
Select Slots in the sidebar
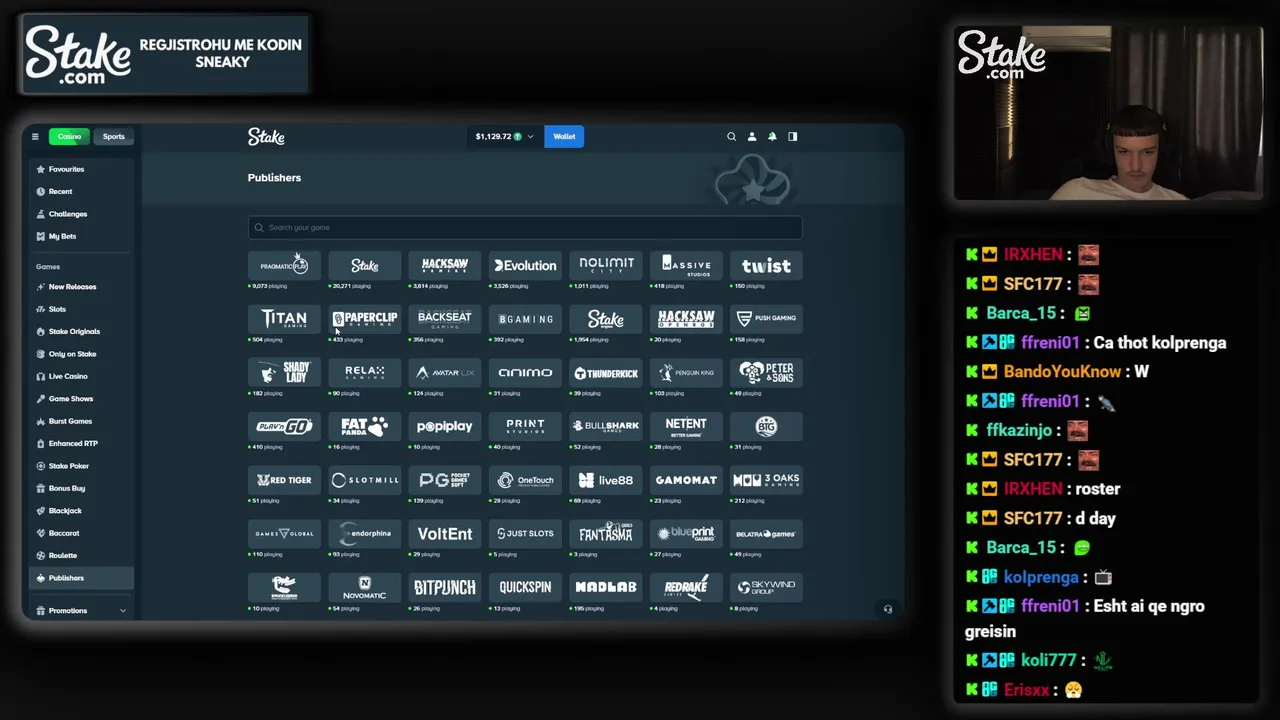pyautogui.click(x=81, y=309)
